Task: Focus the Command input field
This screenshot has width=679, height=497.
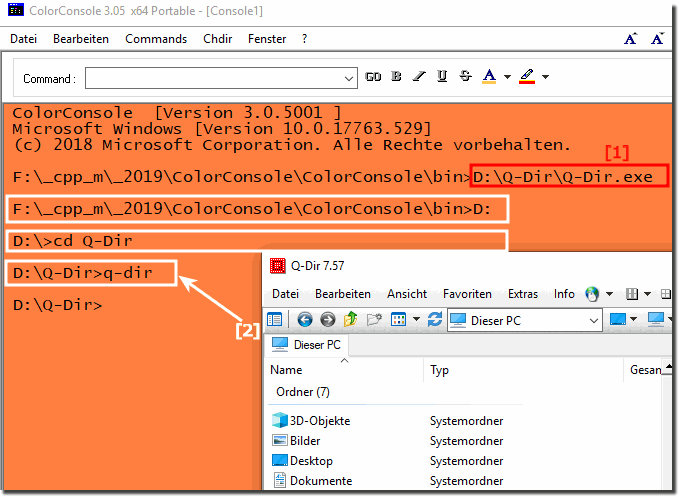Action: click(x=214, y=78)
